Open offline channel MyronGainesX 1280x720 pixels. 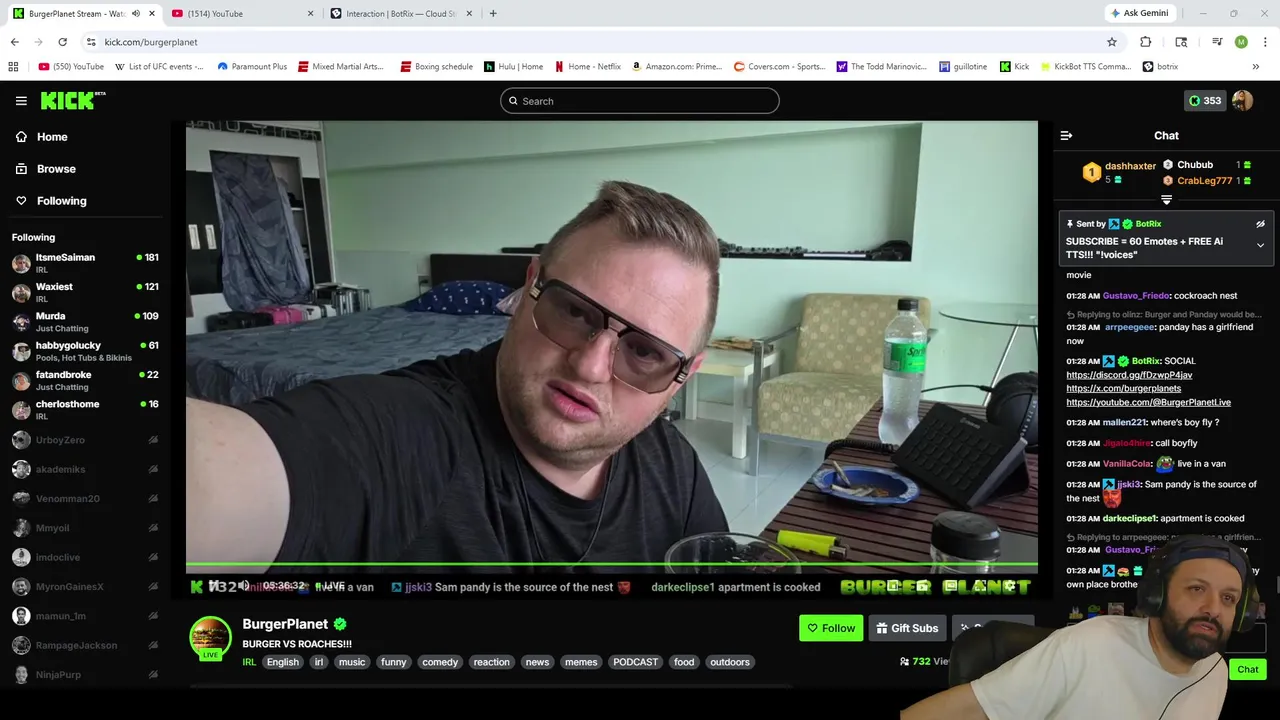pyautogui.click(x=85, y=586)
